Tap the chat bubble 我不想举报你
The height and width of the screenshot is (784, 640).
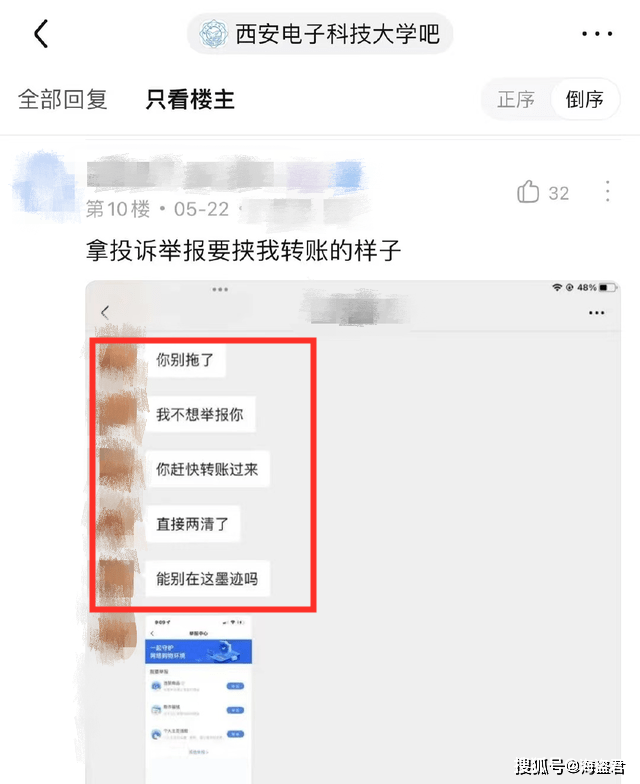click(x=200, y=414)
